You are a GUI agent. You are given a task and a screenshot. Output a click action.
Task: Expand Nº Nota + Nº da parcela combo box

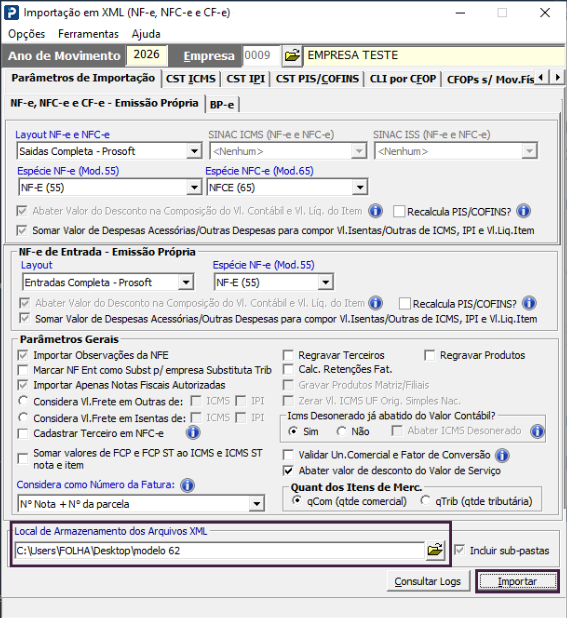coord(256,504)
